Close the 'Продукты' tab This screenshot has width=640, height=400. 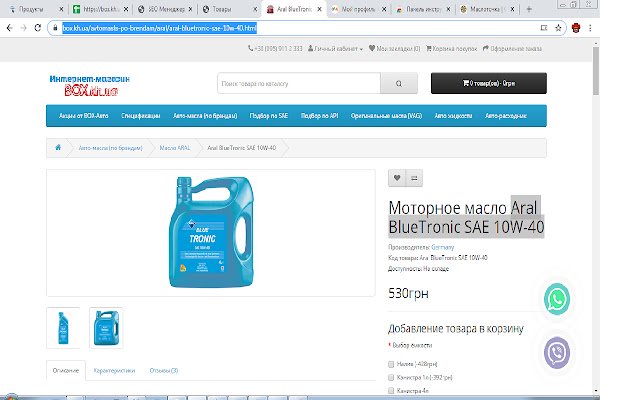[x=61, y=9]
